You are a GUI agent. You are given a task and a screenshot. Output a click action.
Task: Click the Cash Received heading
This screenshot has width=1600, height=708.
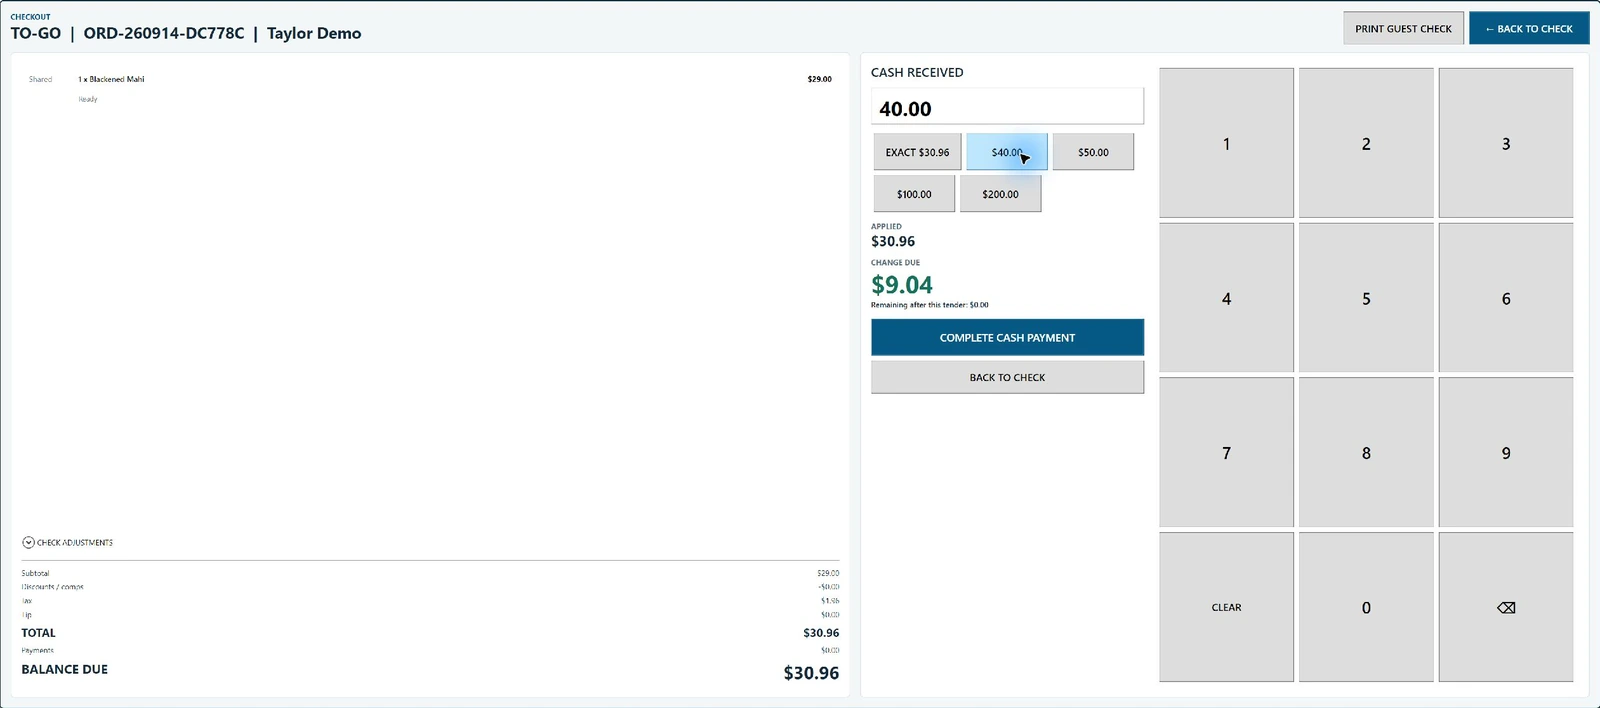917,72
